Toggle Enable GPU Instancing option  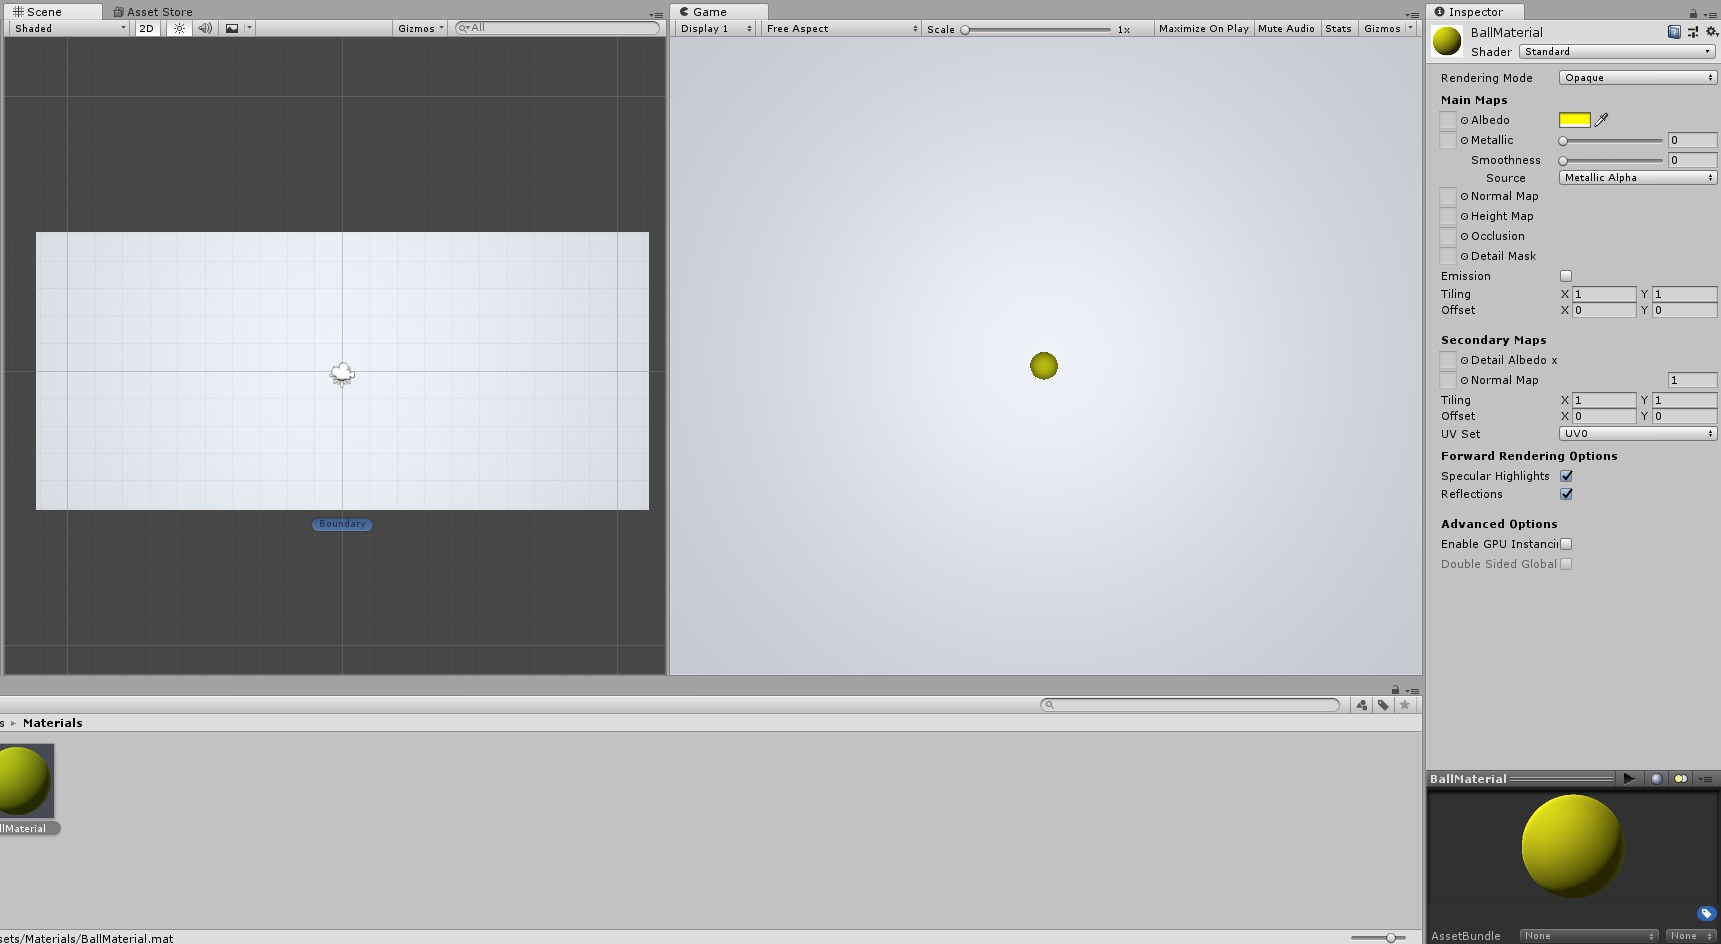tap(1565, 543)
